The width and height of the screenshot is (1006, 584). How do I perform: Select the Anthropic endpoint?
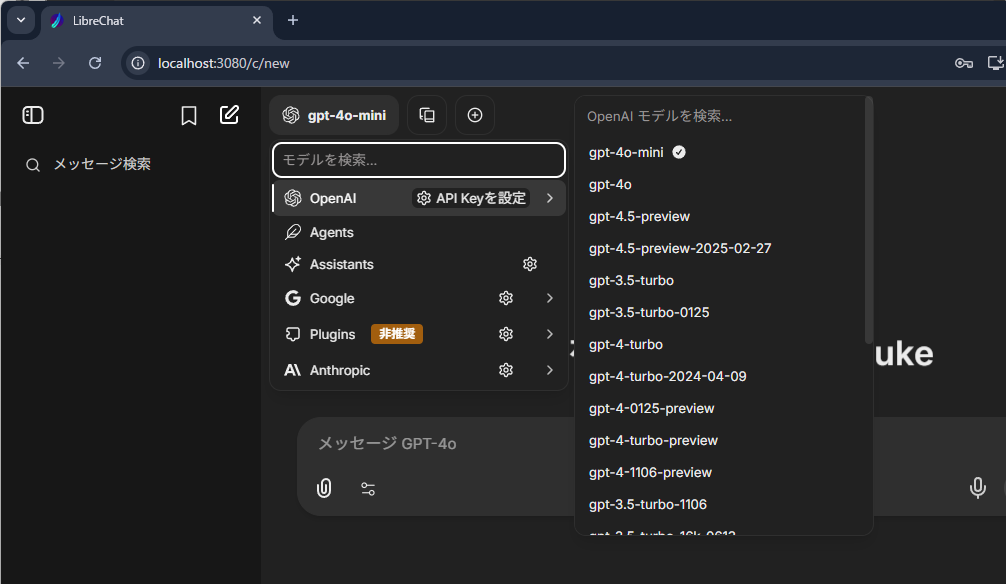[420, 370]
